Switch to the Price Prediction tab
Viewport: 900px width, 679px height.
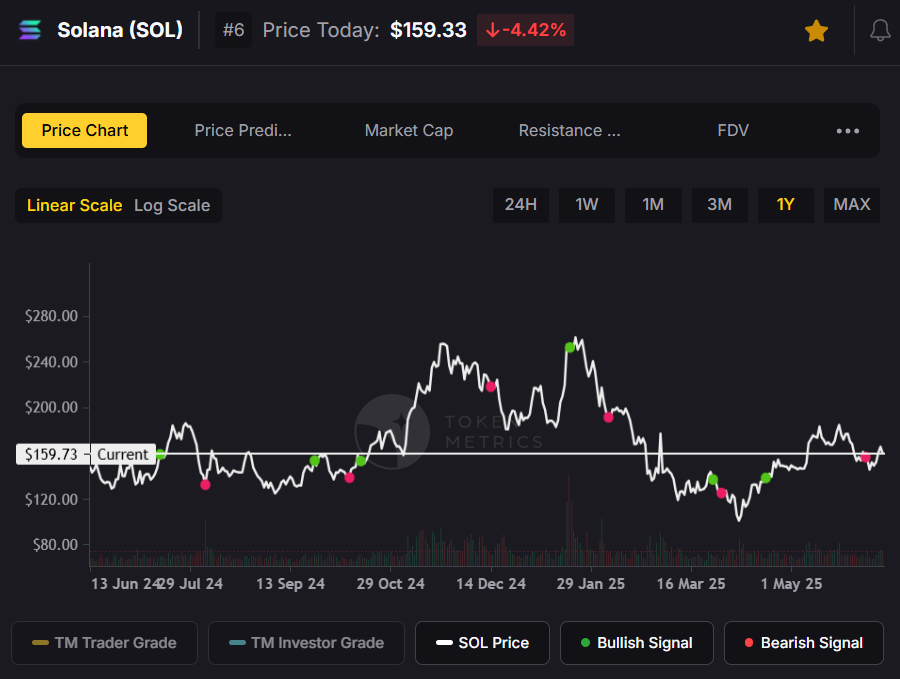point(243,130)
